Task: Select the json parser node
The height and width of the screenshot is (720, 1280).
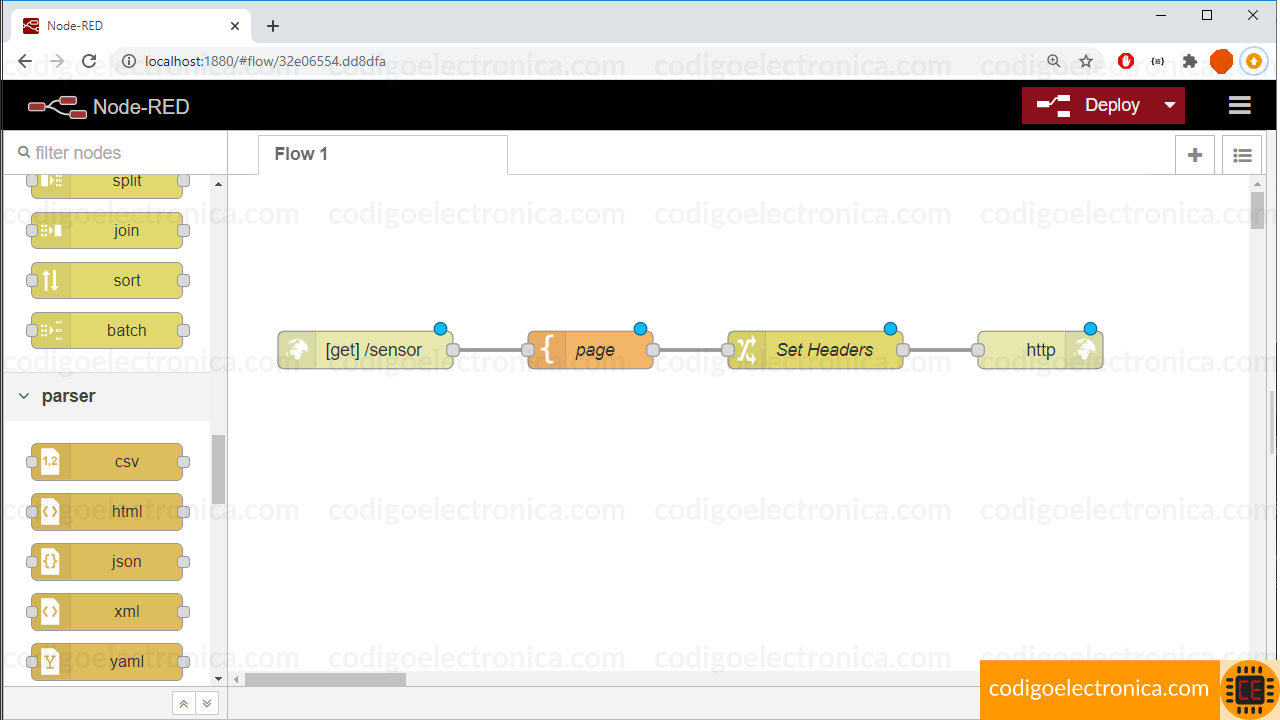Action: click(107, 562)
